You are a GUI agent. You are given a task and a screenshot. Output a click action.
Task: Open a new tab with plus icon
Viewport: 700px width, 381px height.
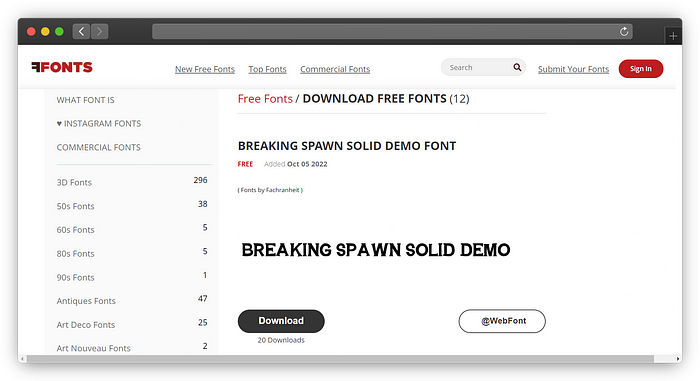pos(673,36)
